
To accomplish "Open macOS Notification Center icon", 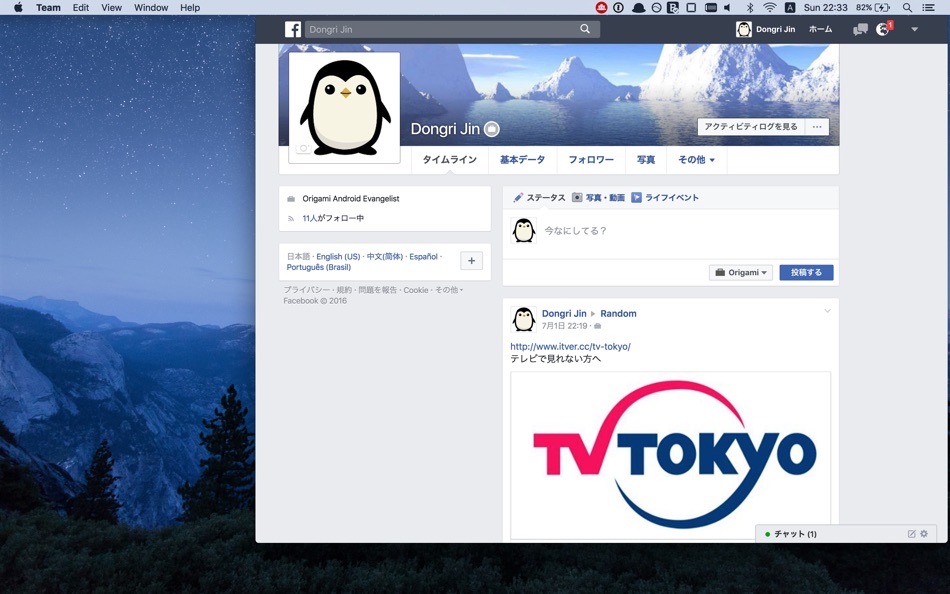I will click(928, 7).
